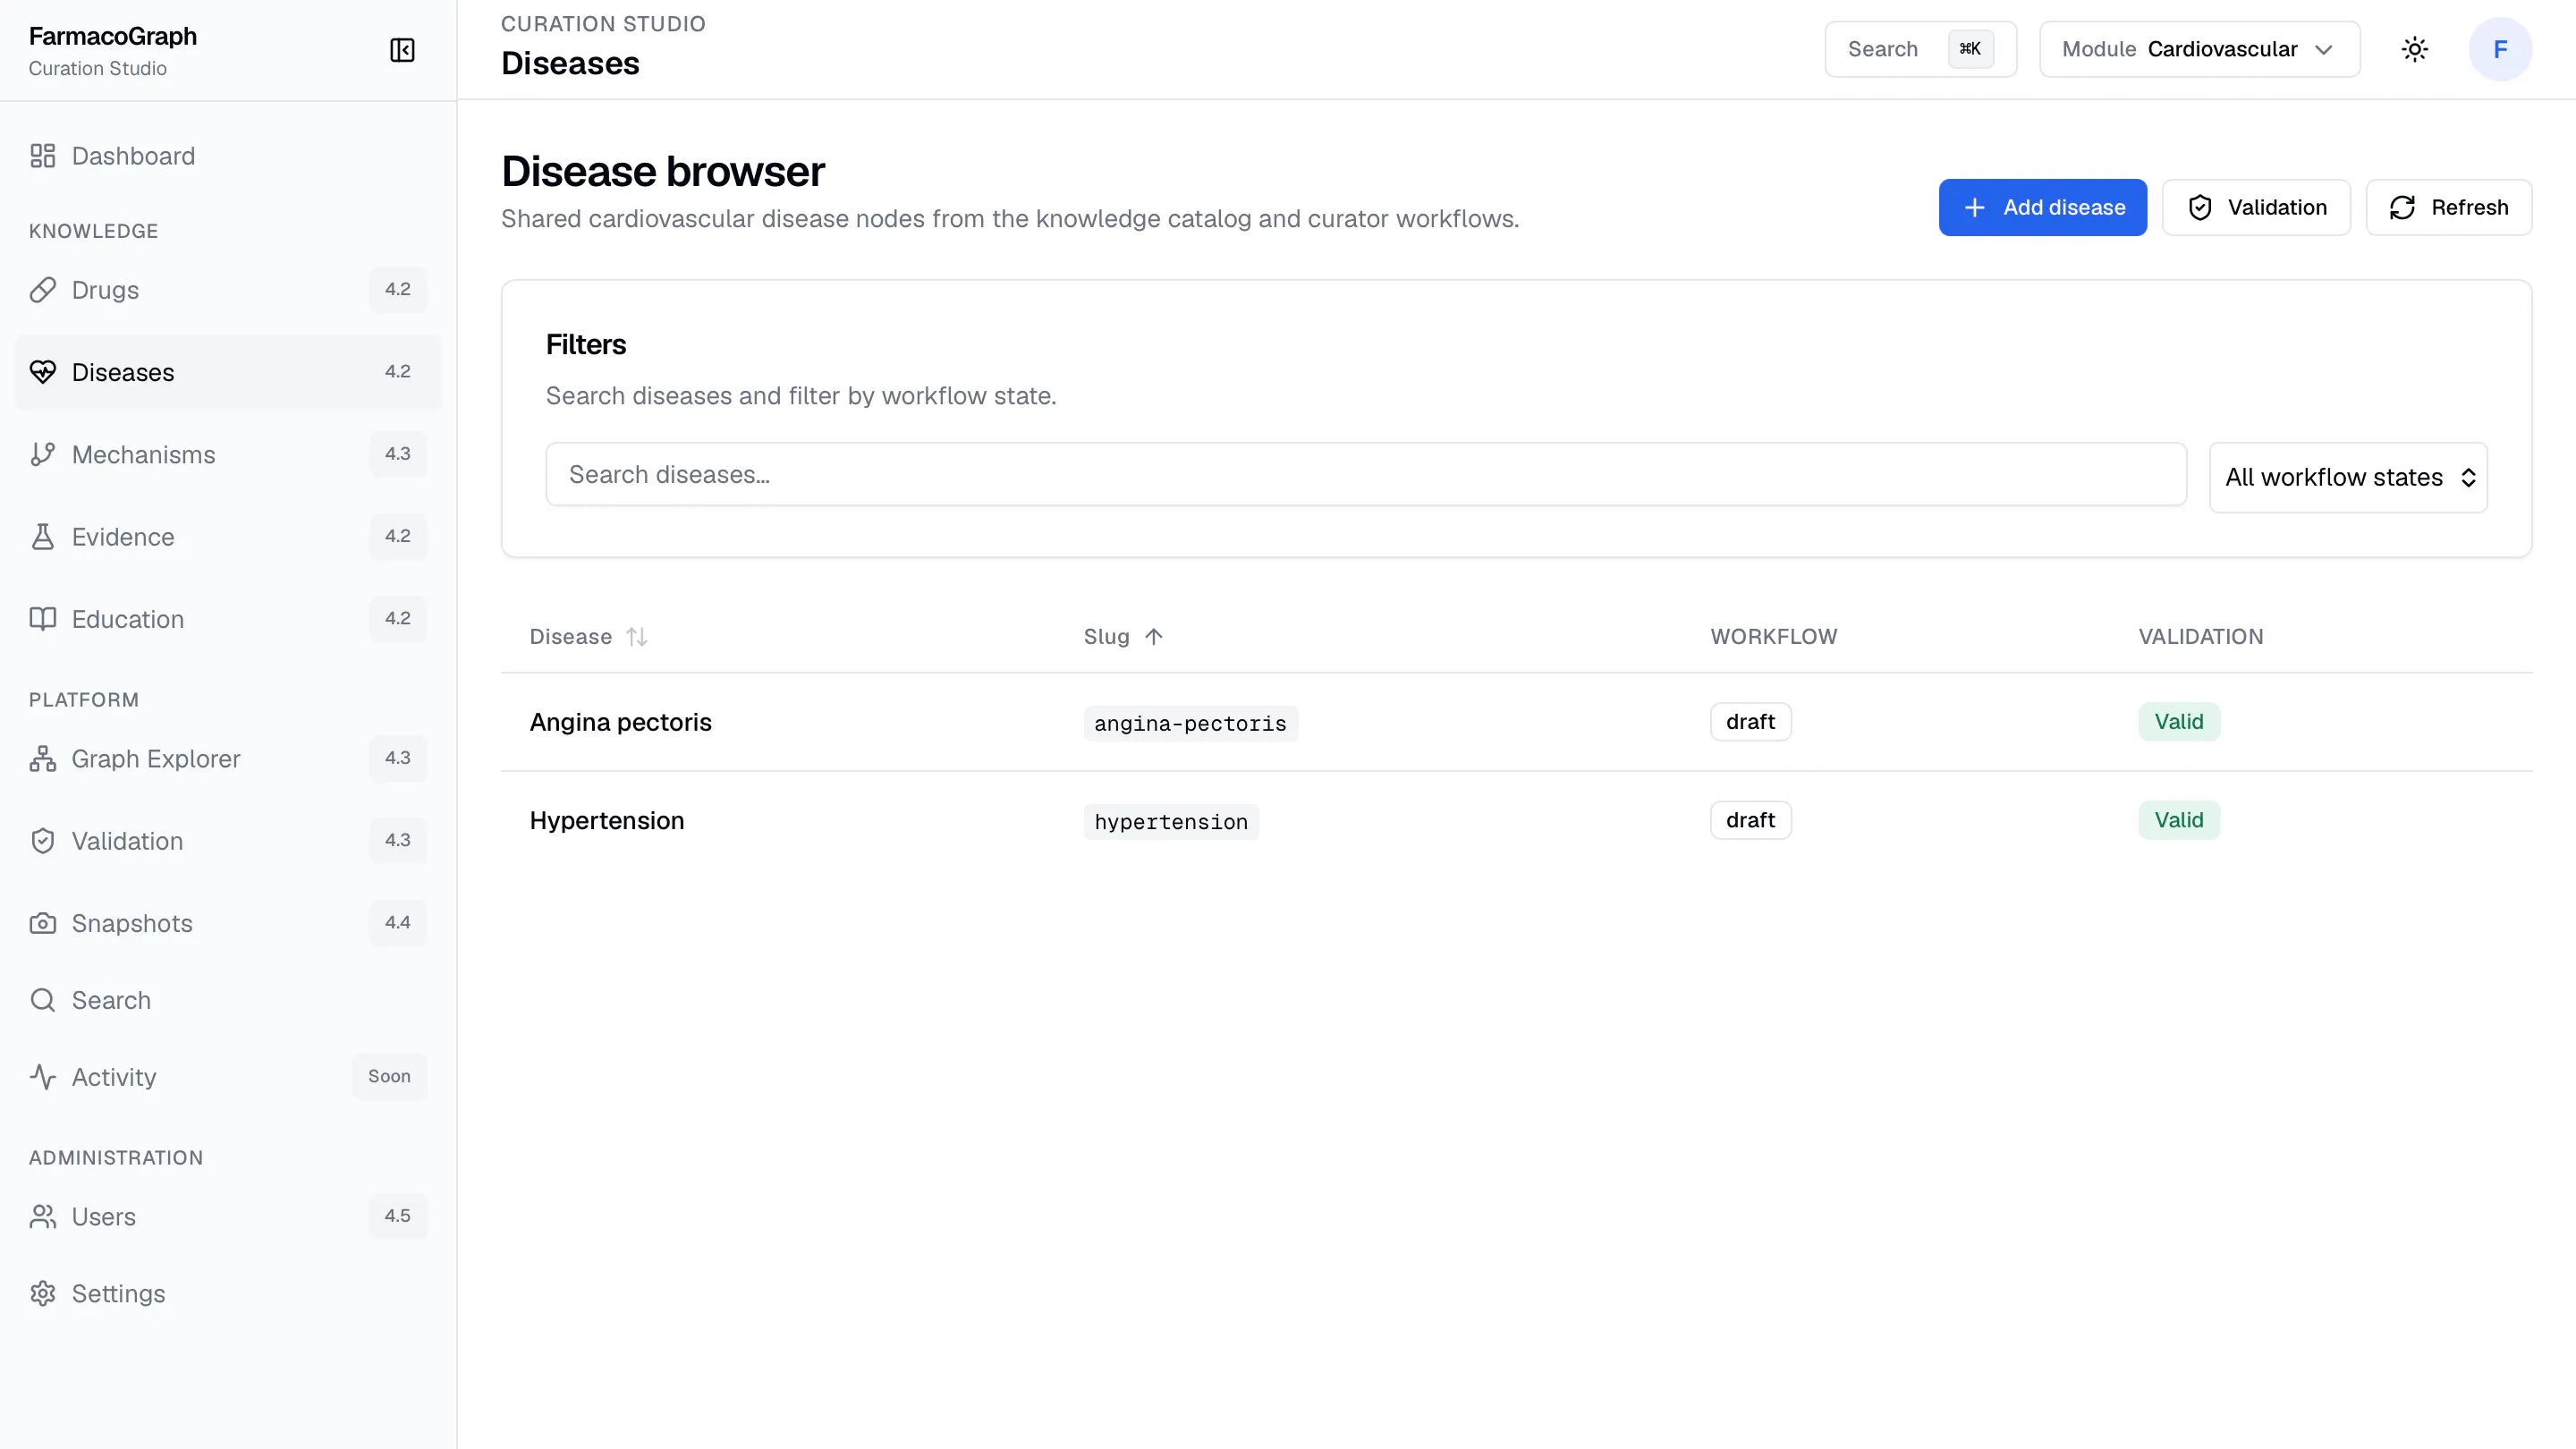Go to Users administration page

228,1217
